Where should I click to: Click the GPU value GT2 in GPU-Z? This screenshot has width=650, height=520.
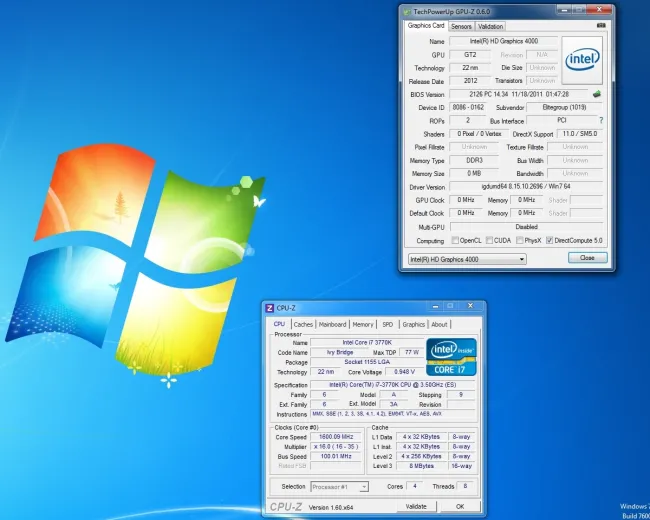point(470,55)
